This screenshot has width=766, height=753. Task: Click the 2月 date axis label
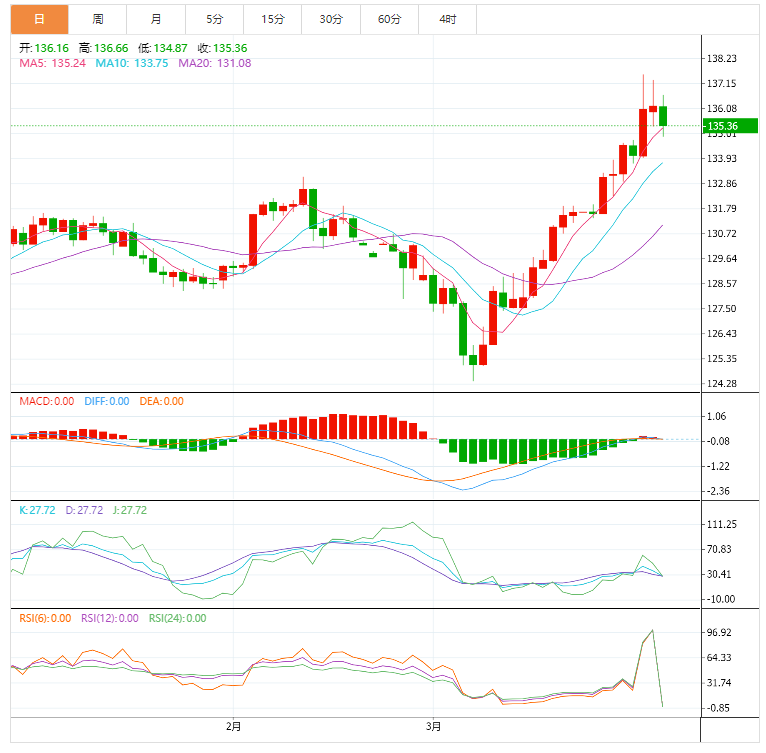[234, 727]
